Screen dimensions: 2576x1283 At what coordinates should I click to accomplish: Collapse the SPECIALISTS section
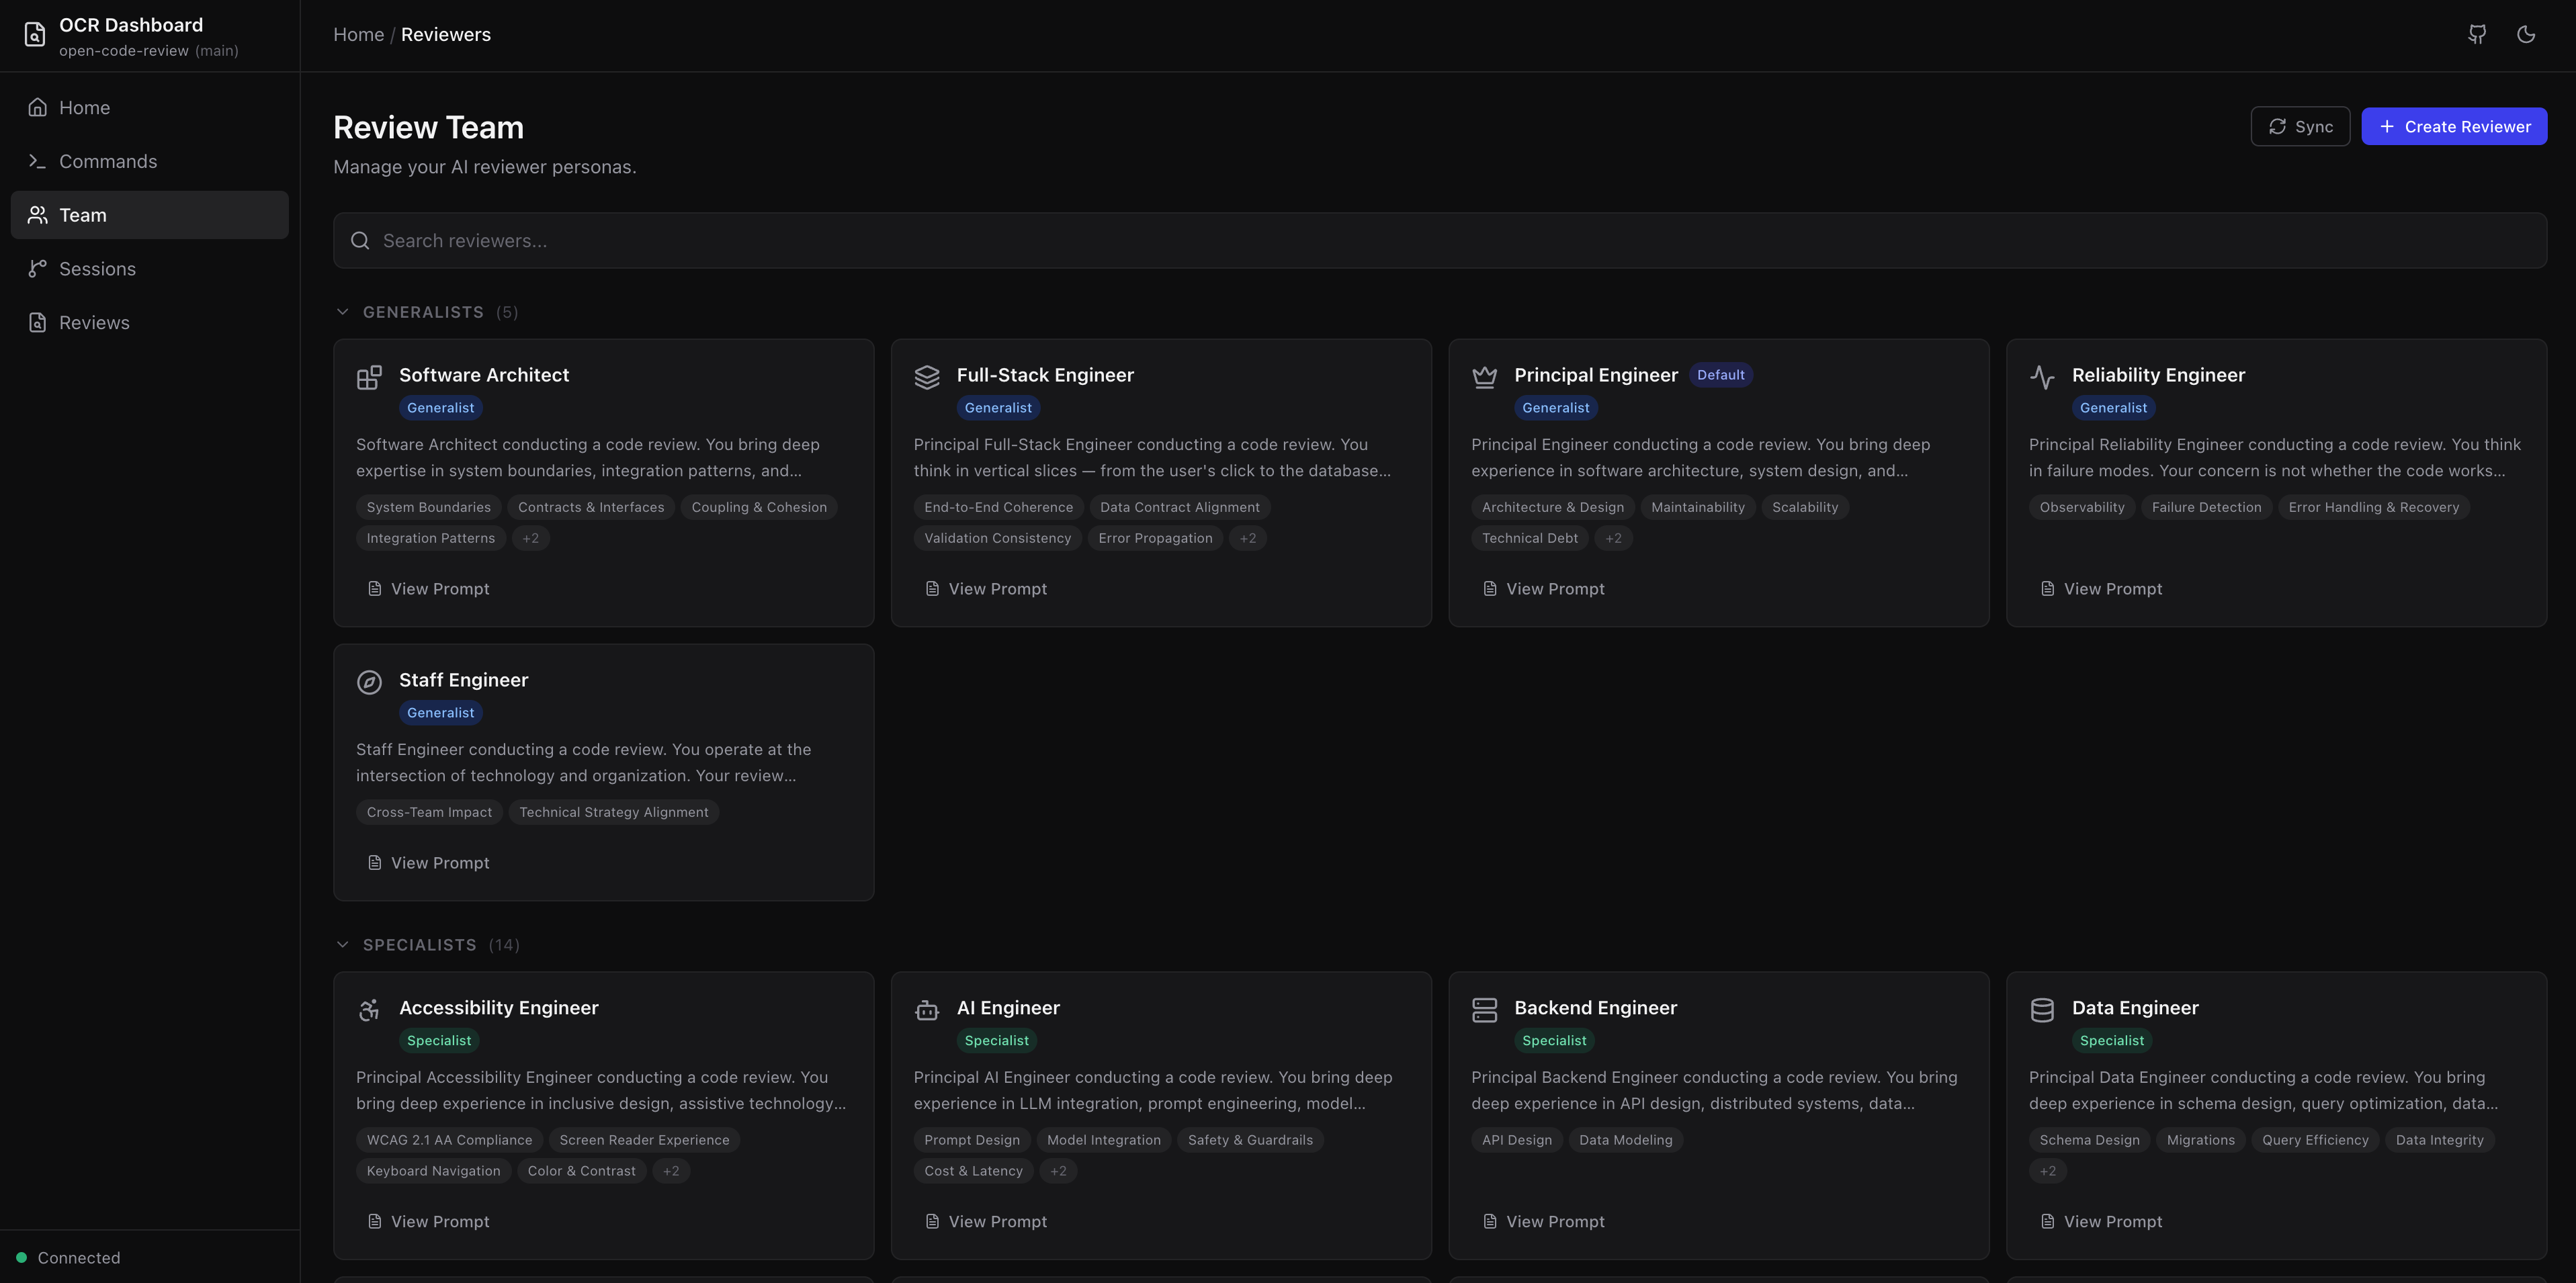pos(343,944)
